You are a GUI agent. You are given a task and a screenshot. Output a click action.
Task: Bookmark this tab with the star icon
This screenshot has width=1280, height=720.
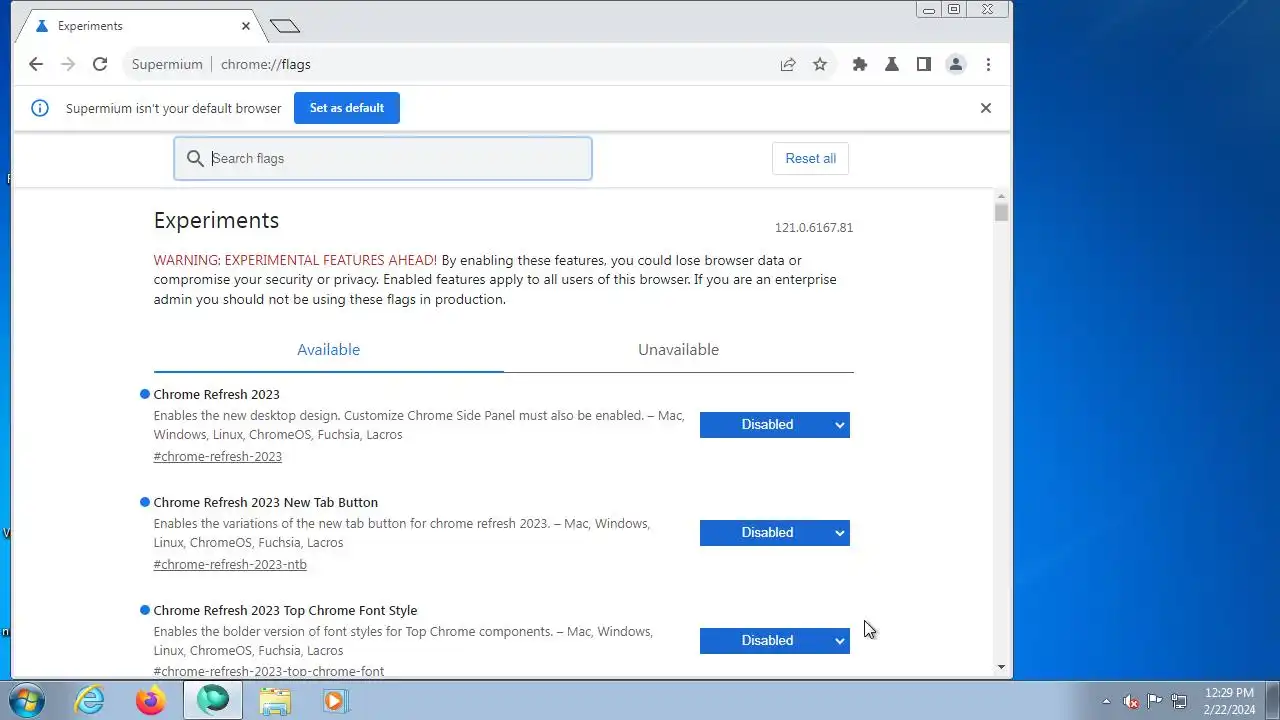pos(820,64)
